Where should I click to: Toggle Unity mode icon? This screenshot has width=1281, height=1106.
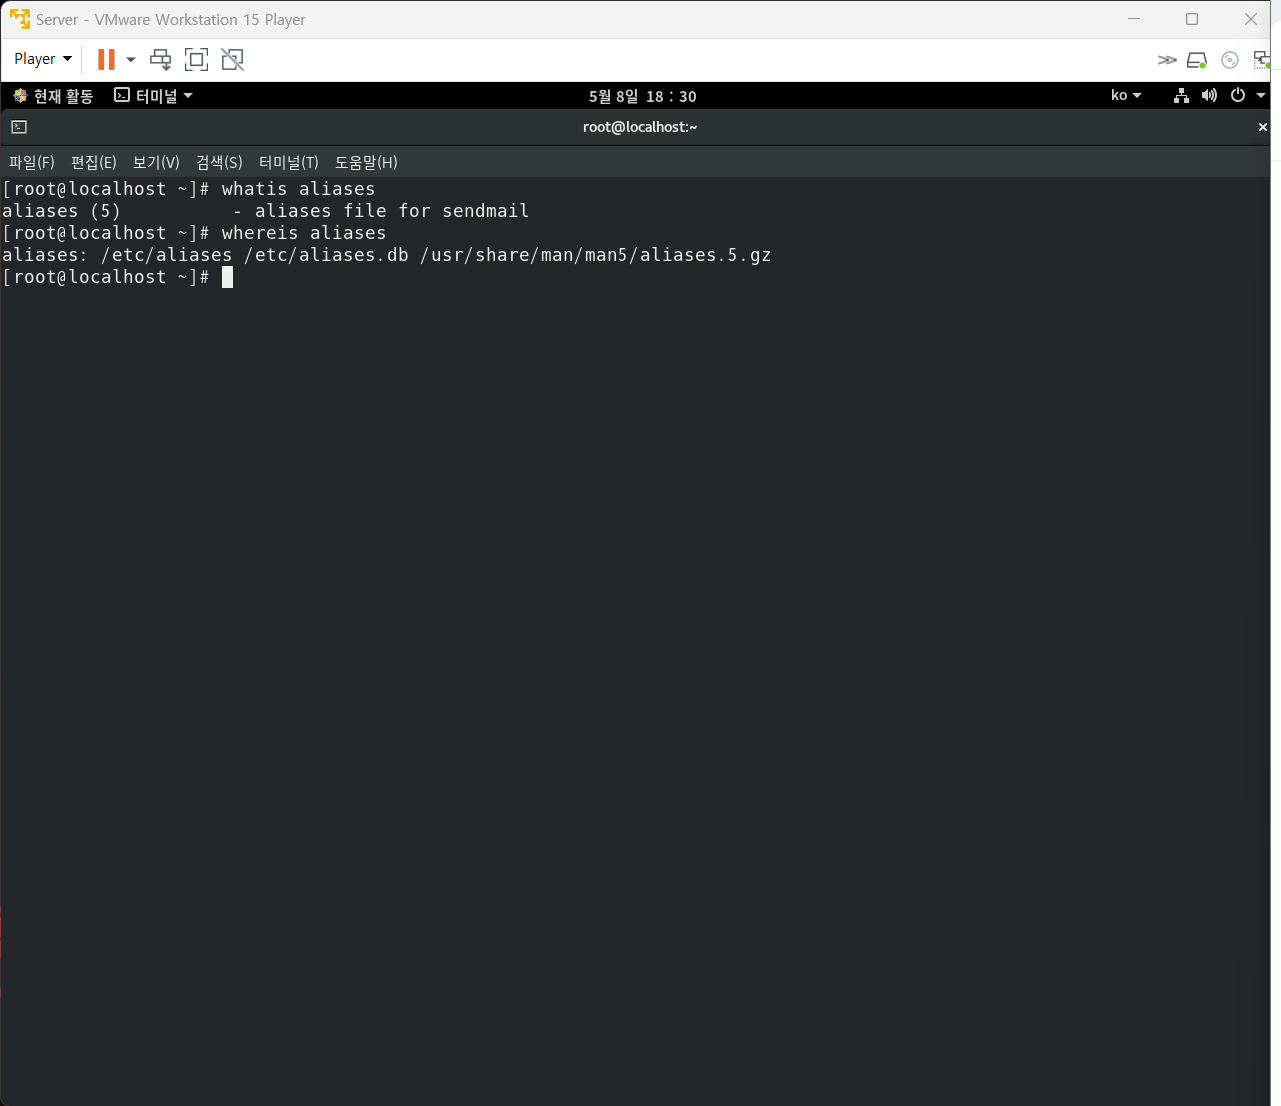(232, 59)
